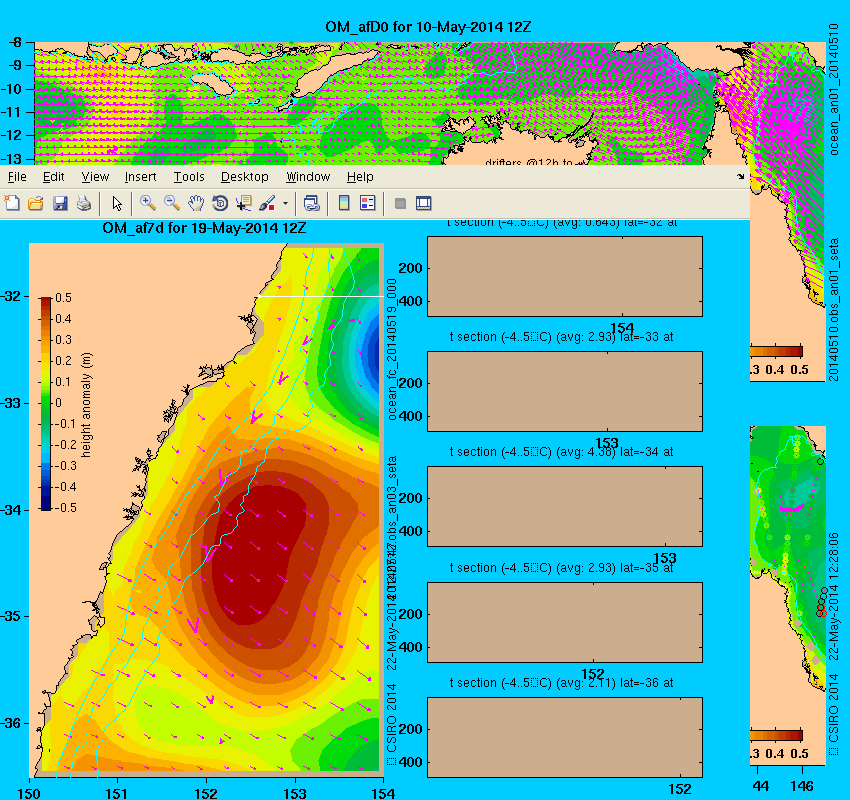The width and height of the screenshot is (850, 800).
Task: Click the t section panel for lat=-36
Action: [565, 737]
